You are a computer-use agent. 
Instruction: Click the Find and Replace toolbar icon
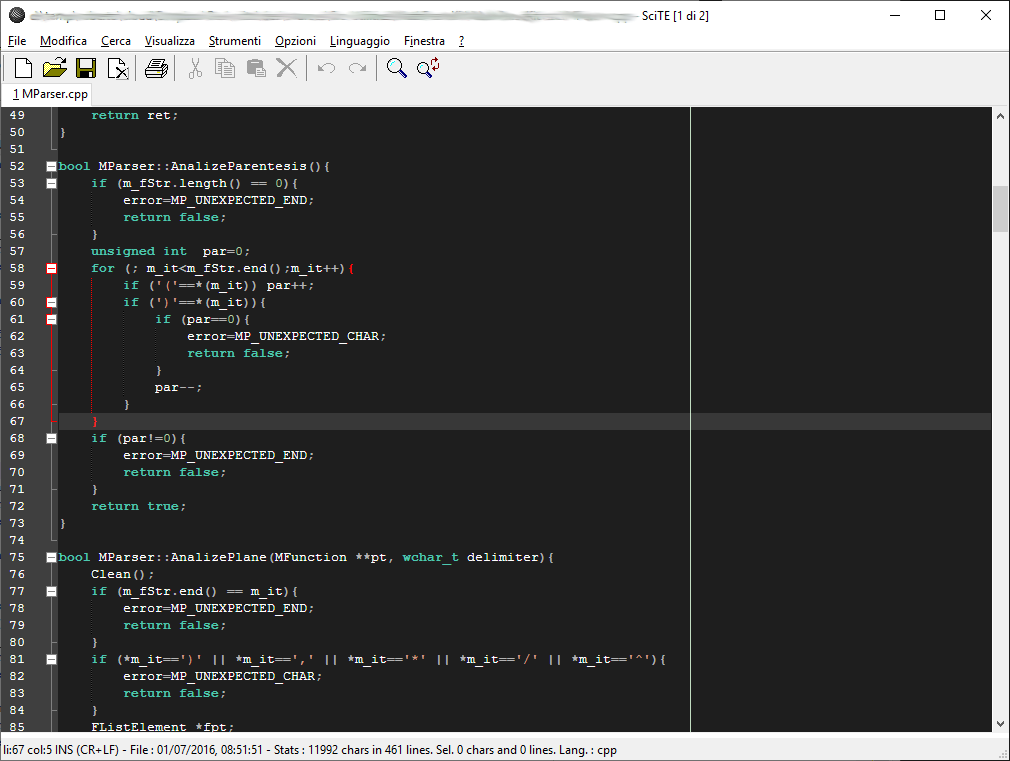click(428, 68)
